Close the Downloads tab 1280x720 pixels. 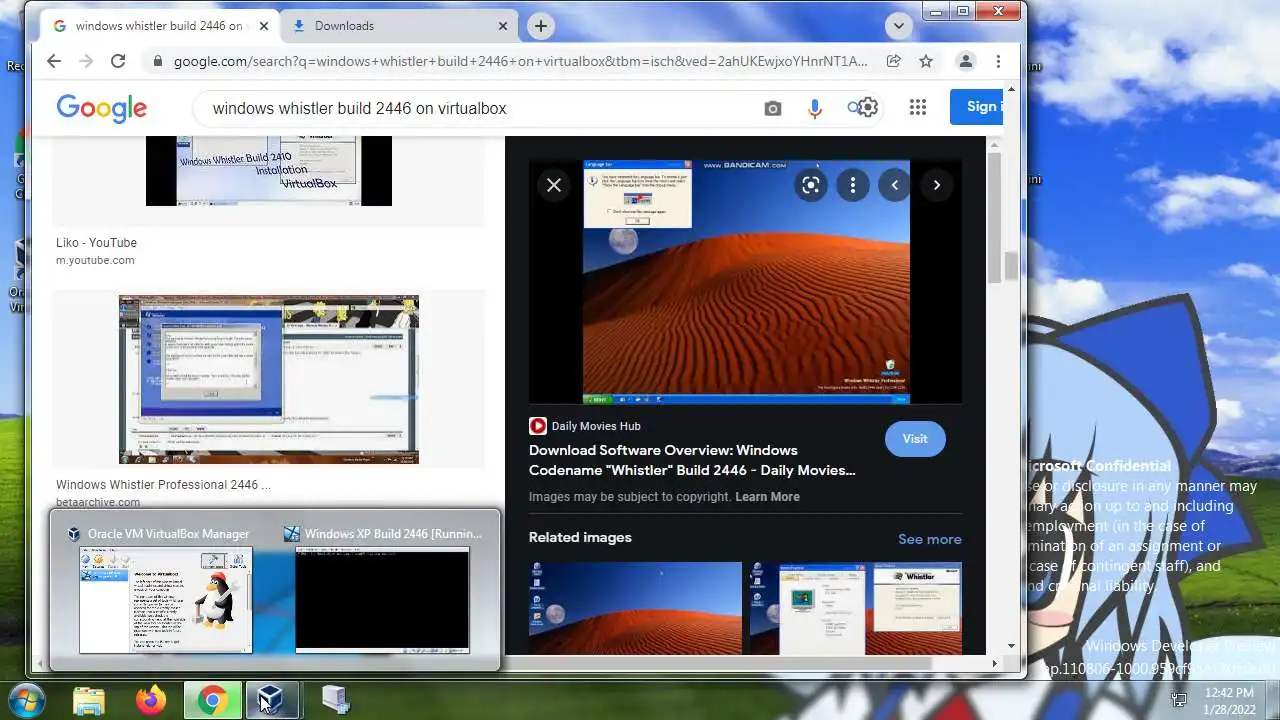pos(503,26)
